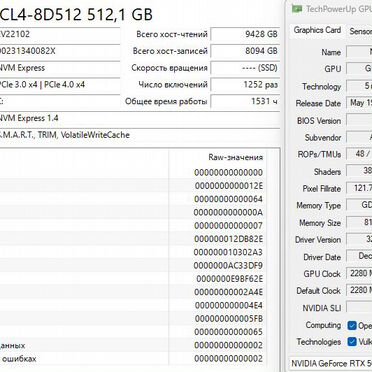This screenshot has height=372, width=372.
Task: Select raw value 0000000000065
Action: click(x=229, y=332)
